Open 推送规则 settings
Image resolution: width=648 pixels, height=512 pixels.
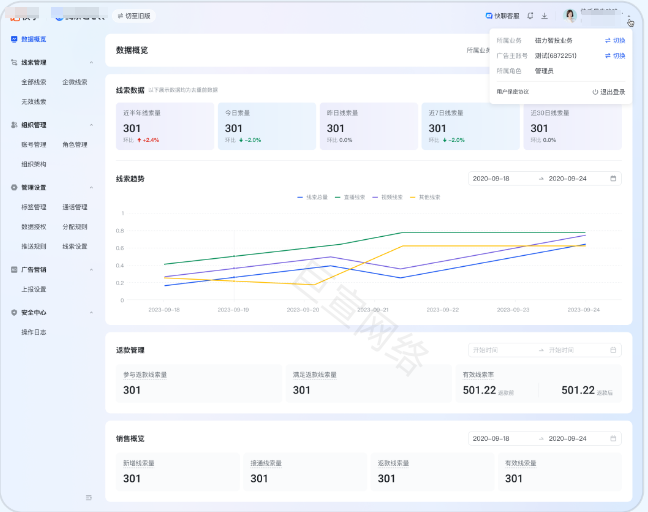[x=33, y=246]
